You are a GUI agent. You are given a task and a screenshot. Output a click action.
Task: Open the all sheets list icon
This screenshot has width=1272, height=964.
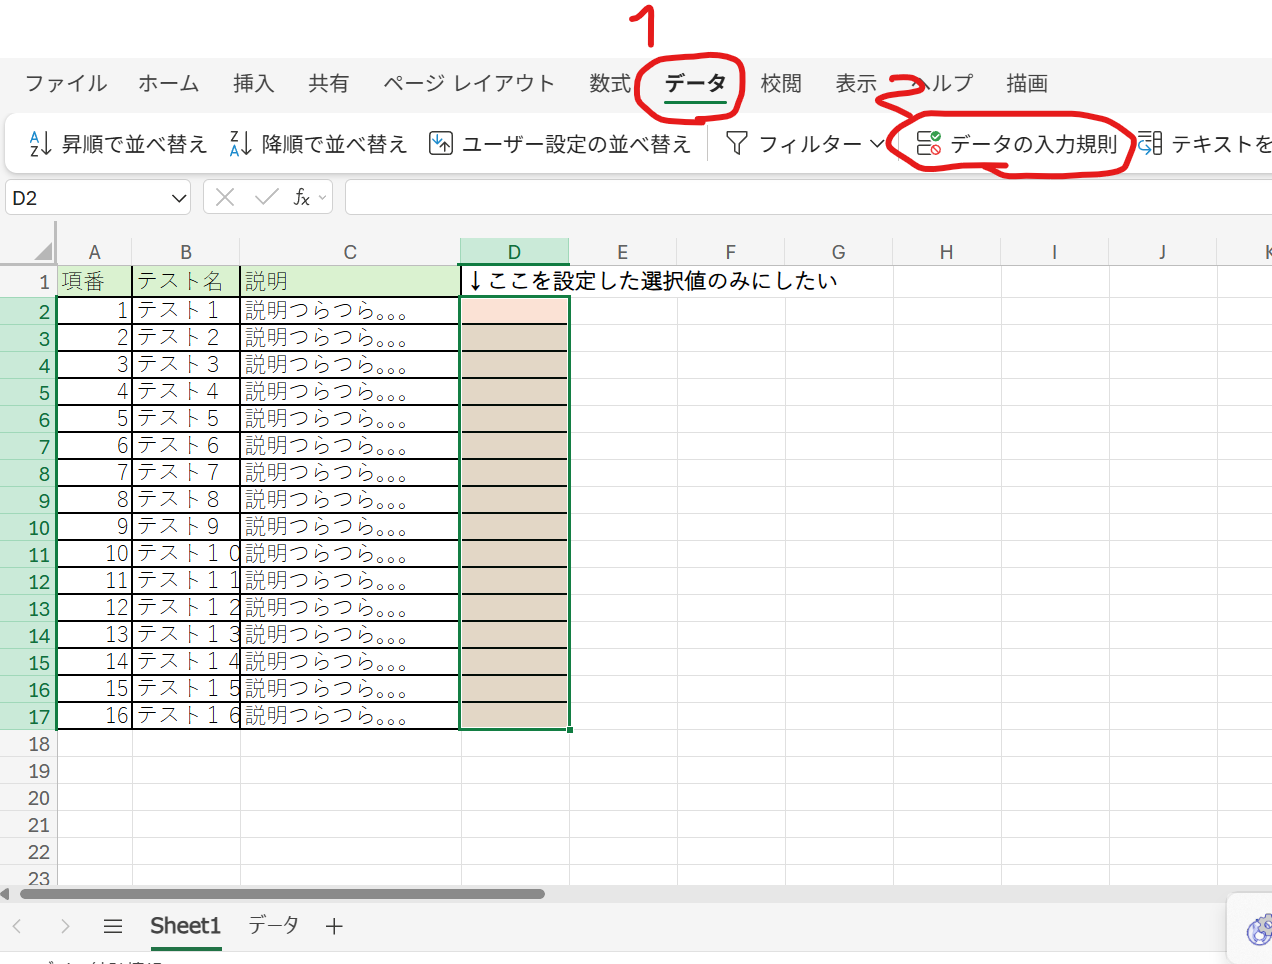[113, 927]
